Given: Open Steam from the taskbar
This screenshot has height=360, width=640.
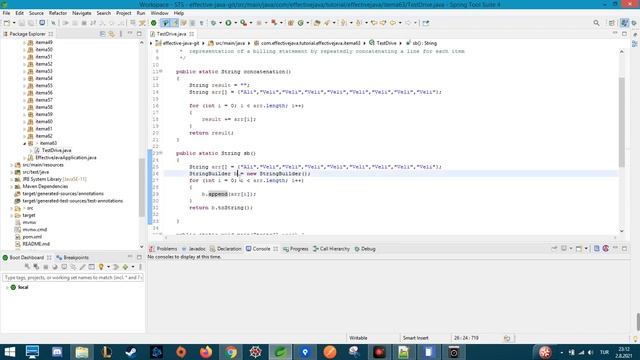Looking at the screenshot, I should click(x=131, y=352).
